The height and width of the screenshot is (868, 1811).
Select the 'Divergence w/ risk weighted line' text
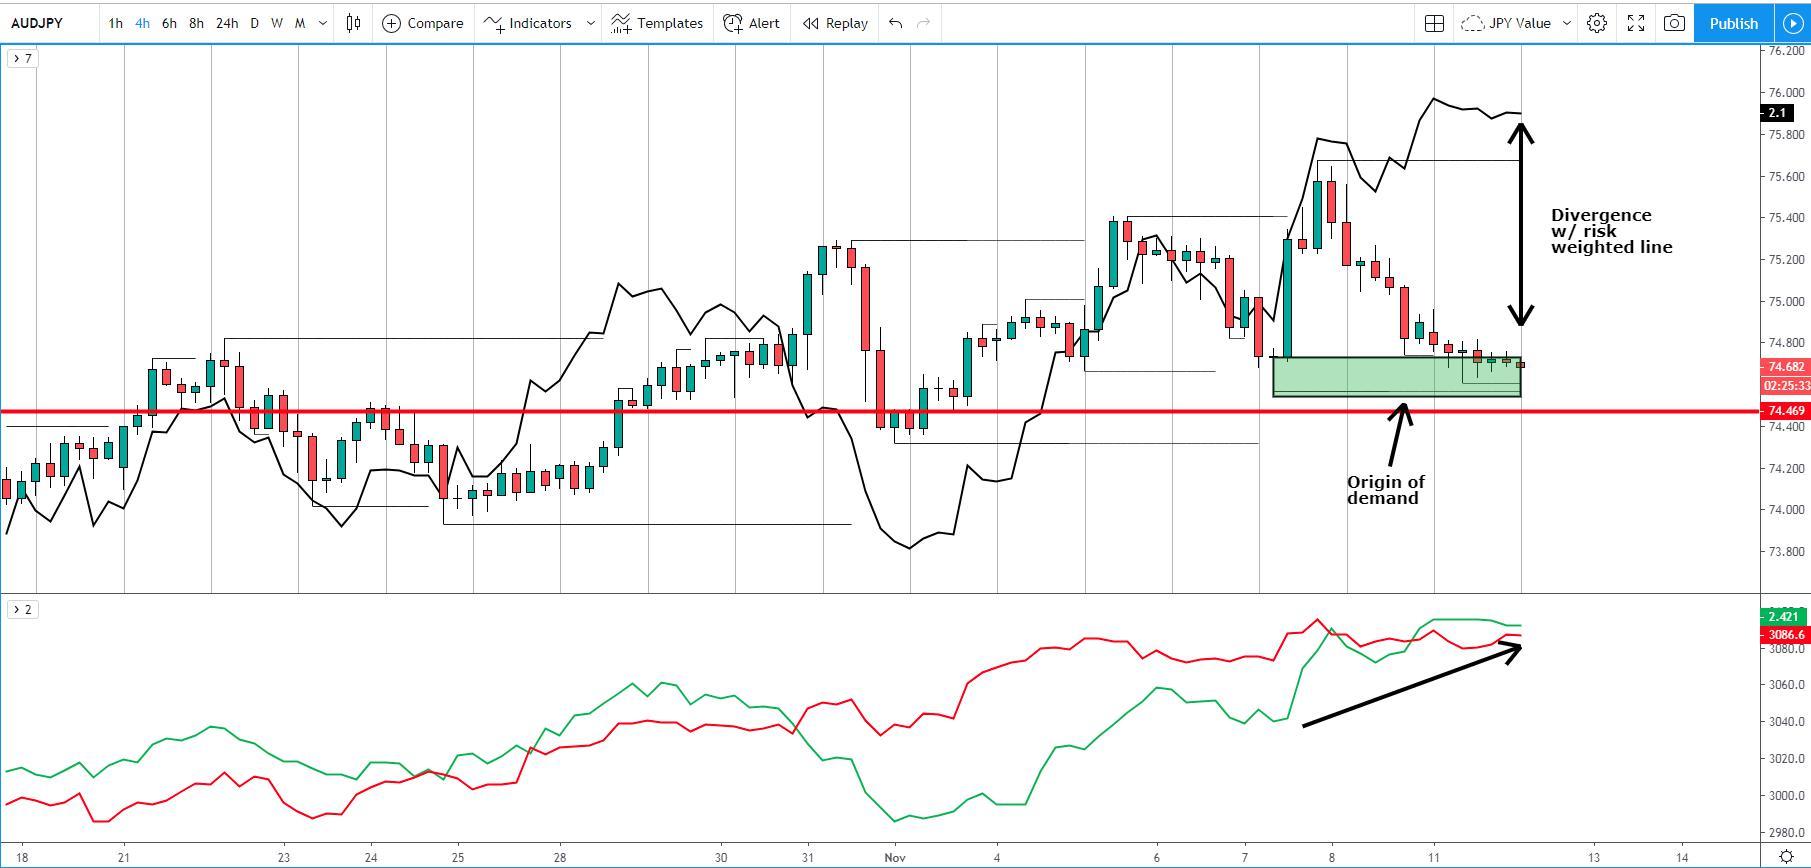tap(1610, 231)
